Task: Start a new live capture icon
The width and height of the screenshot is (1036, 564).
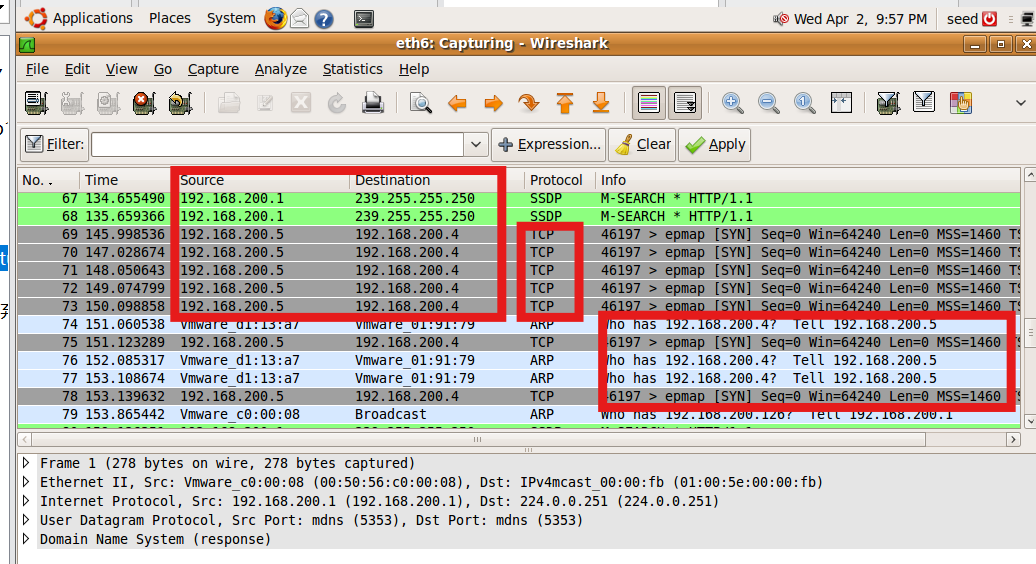Action: click(108, 103)
